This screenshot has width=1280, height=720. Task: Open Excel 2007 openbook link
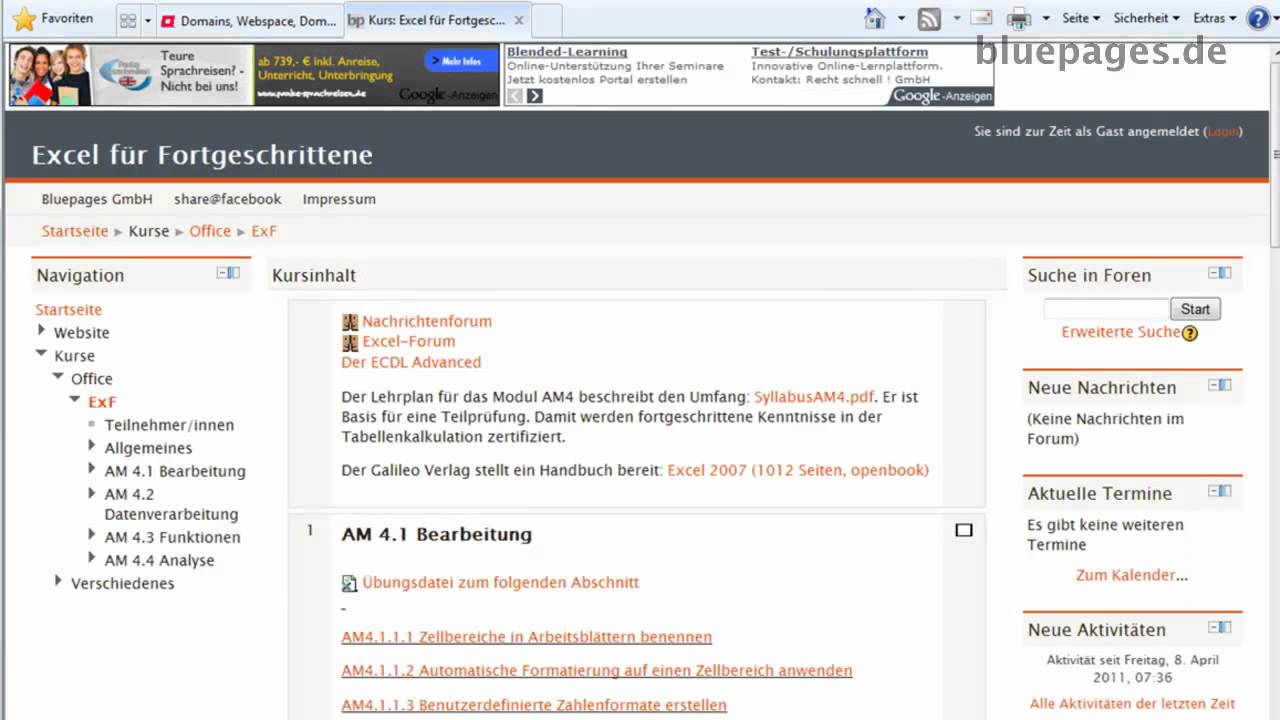point(798,470)
